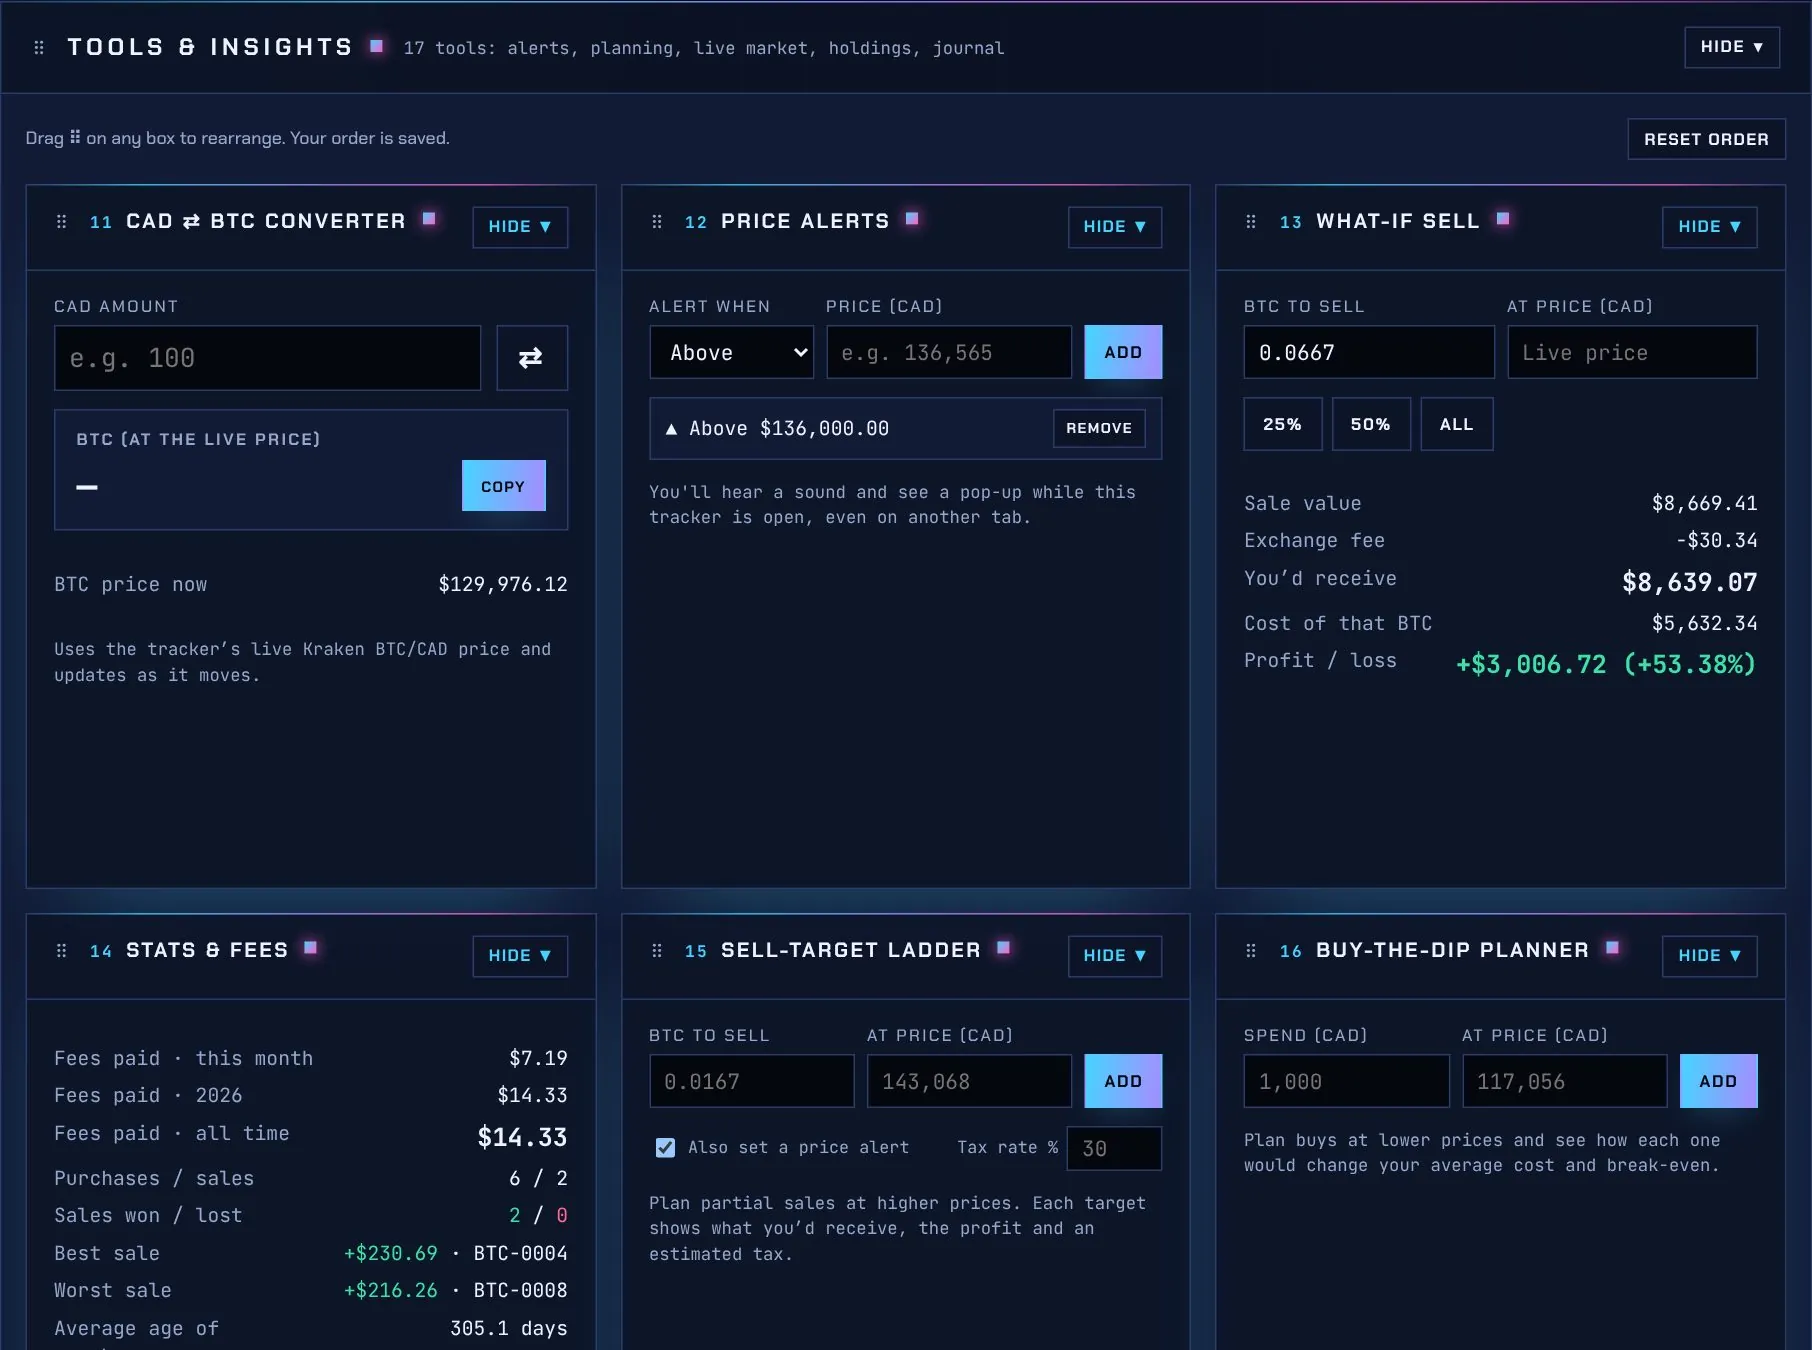
Task: Hide the Sell-Target Ladder panel
Action: click(1115, 956)
